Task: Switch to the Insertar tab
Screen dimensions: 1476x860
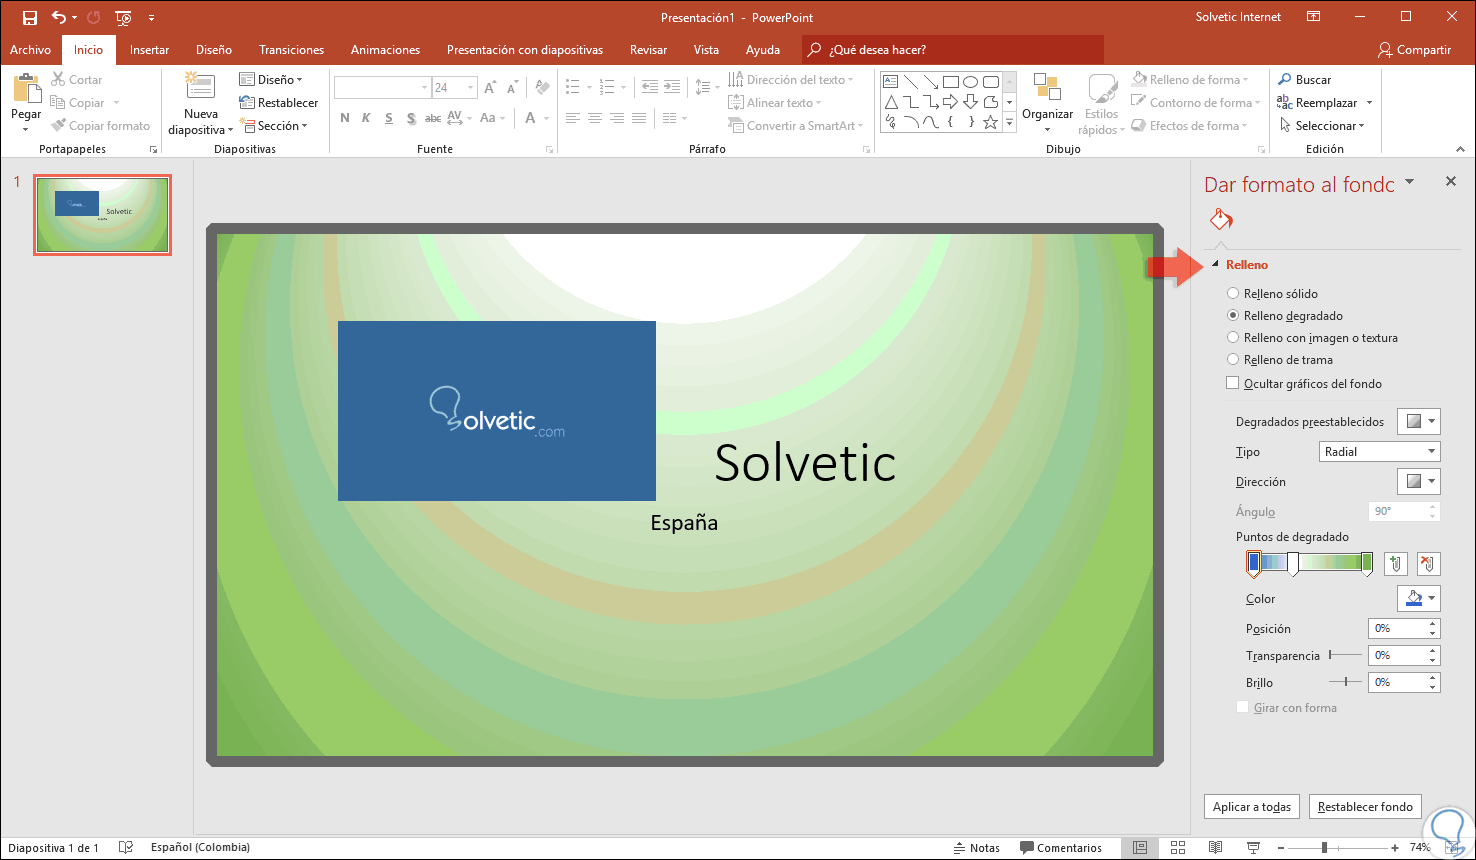Action: (x=150, y=50)
